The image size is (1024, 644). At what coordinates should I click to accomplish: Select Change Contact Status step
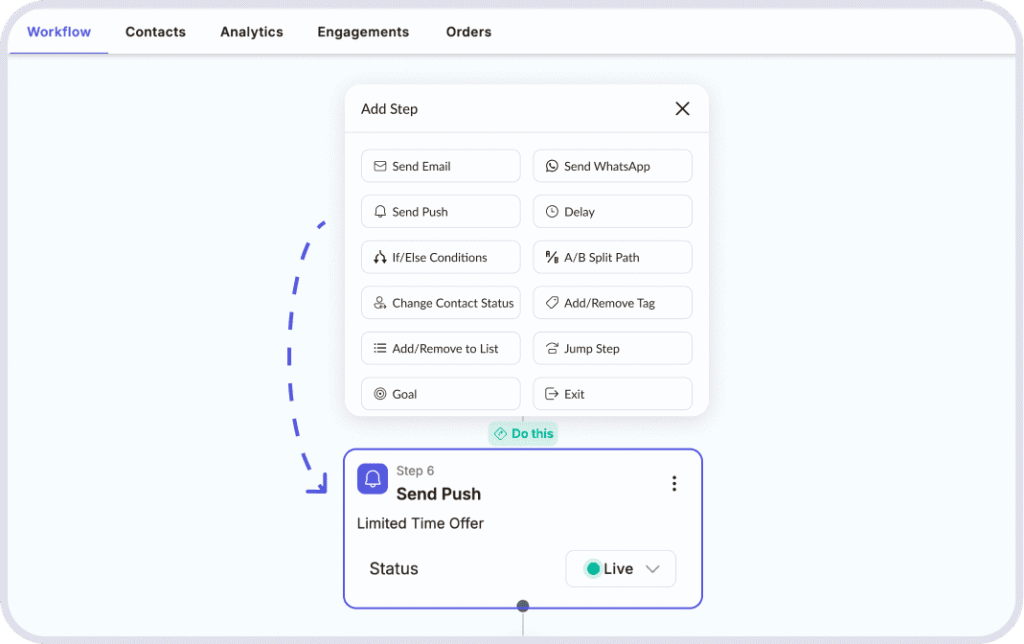pos(441,302)
